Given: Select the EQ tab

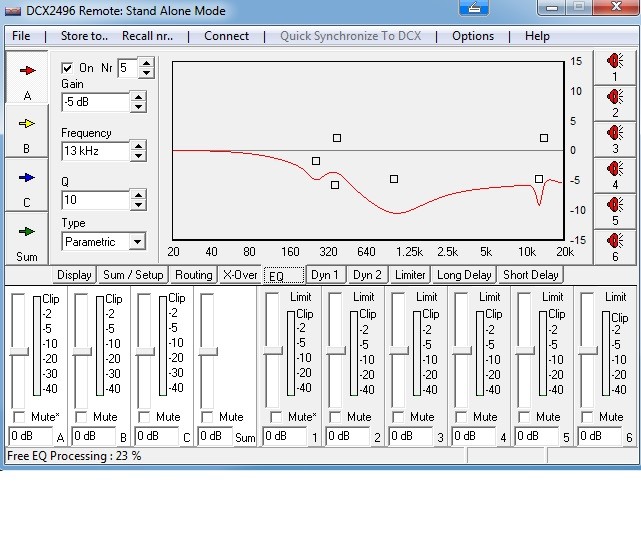Looking at the screenshot, I should tap(284, 276).
